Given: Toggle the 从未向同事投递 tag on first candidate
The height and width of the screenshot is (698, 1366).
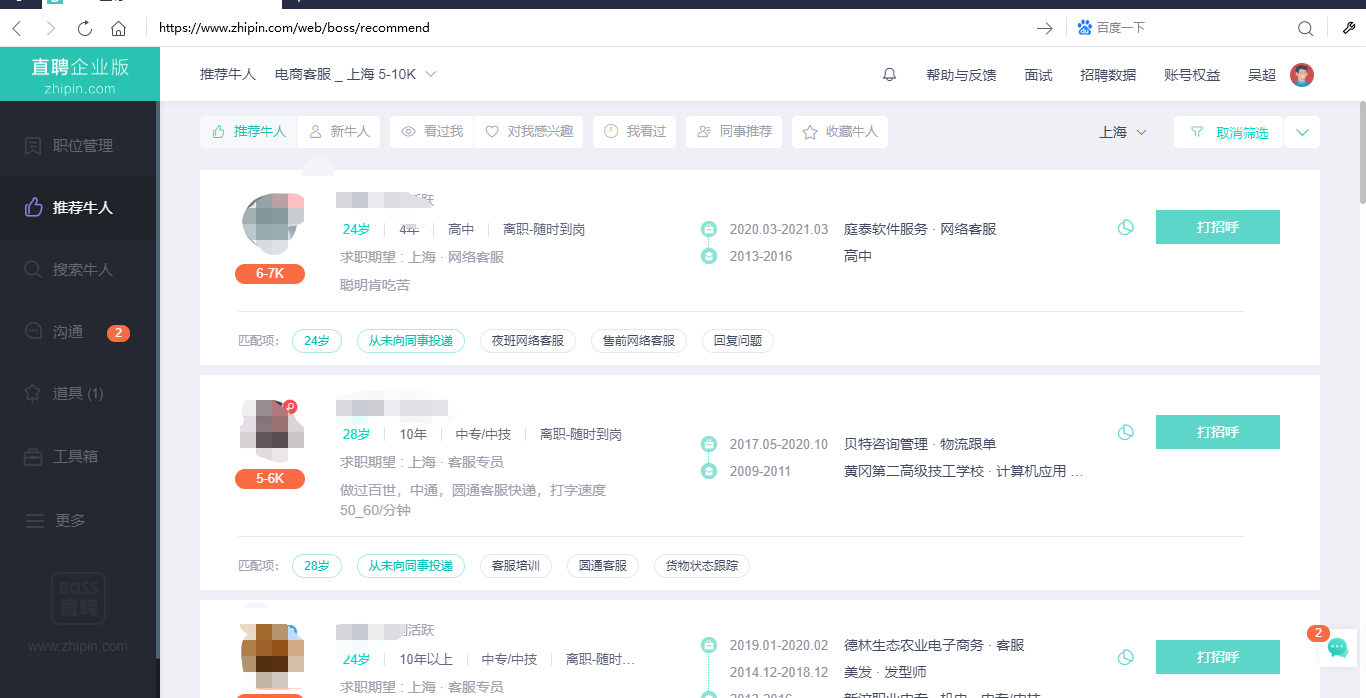Looking at the screenshot, I should pos(410,341).
